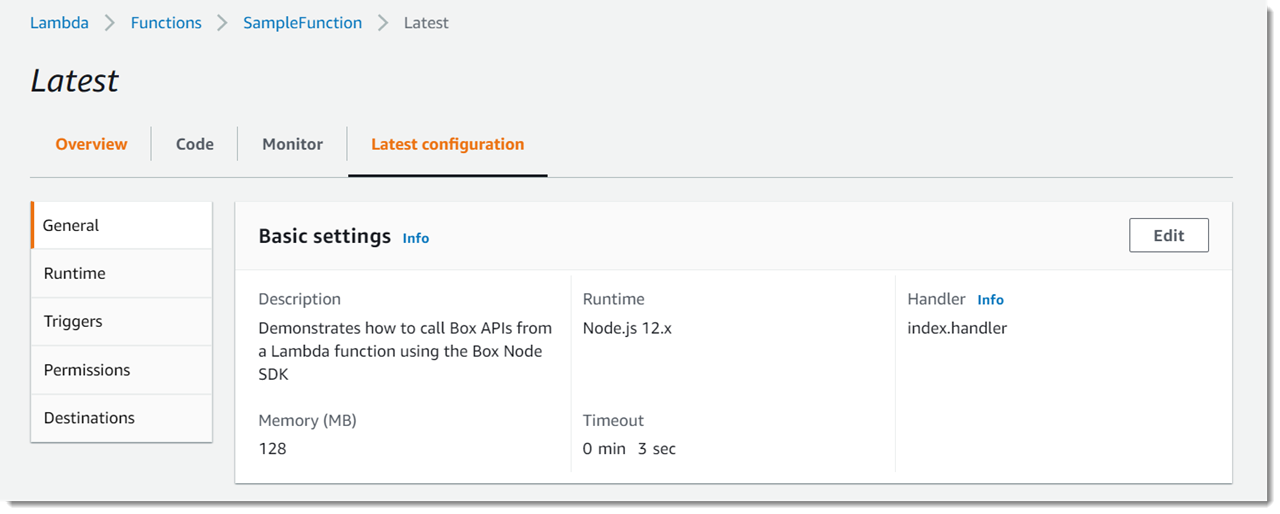Edit the Basic settings
Image resolution: width=1280 pixels, height=514 pixels.
pyautogui.click(x=1169, y=236)
